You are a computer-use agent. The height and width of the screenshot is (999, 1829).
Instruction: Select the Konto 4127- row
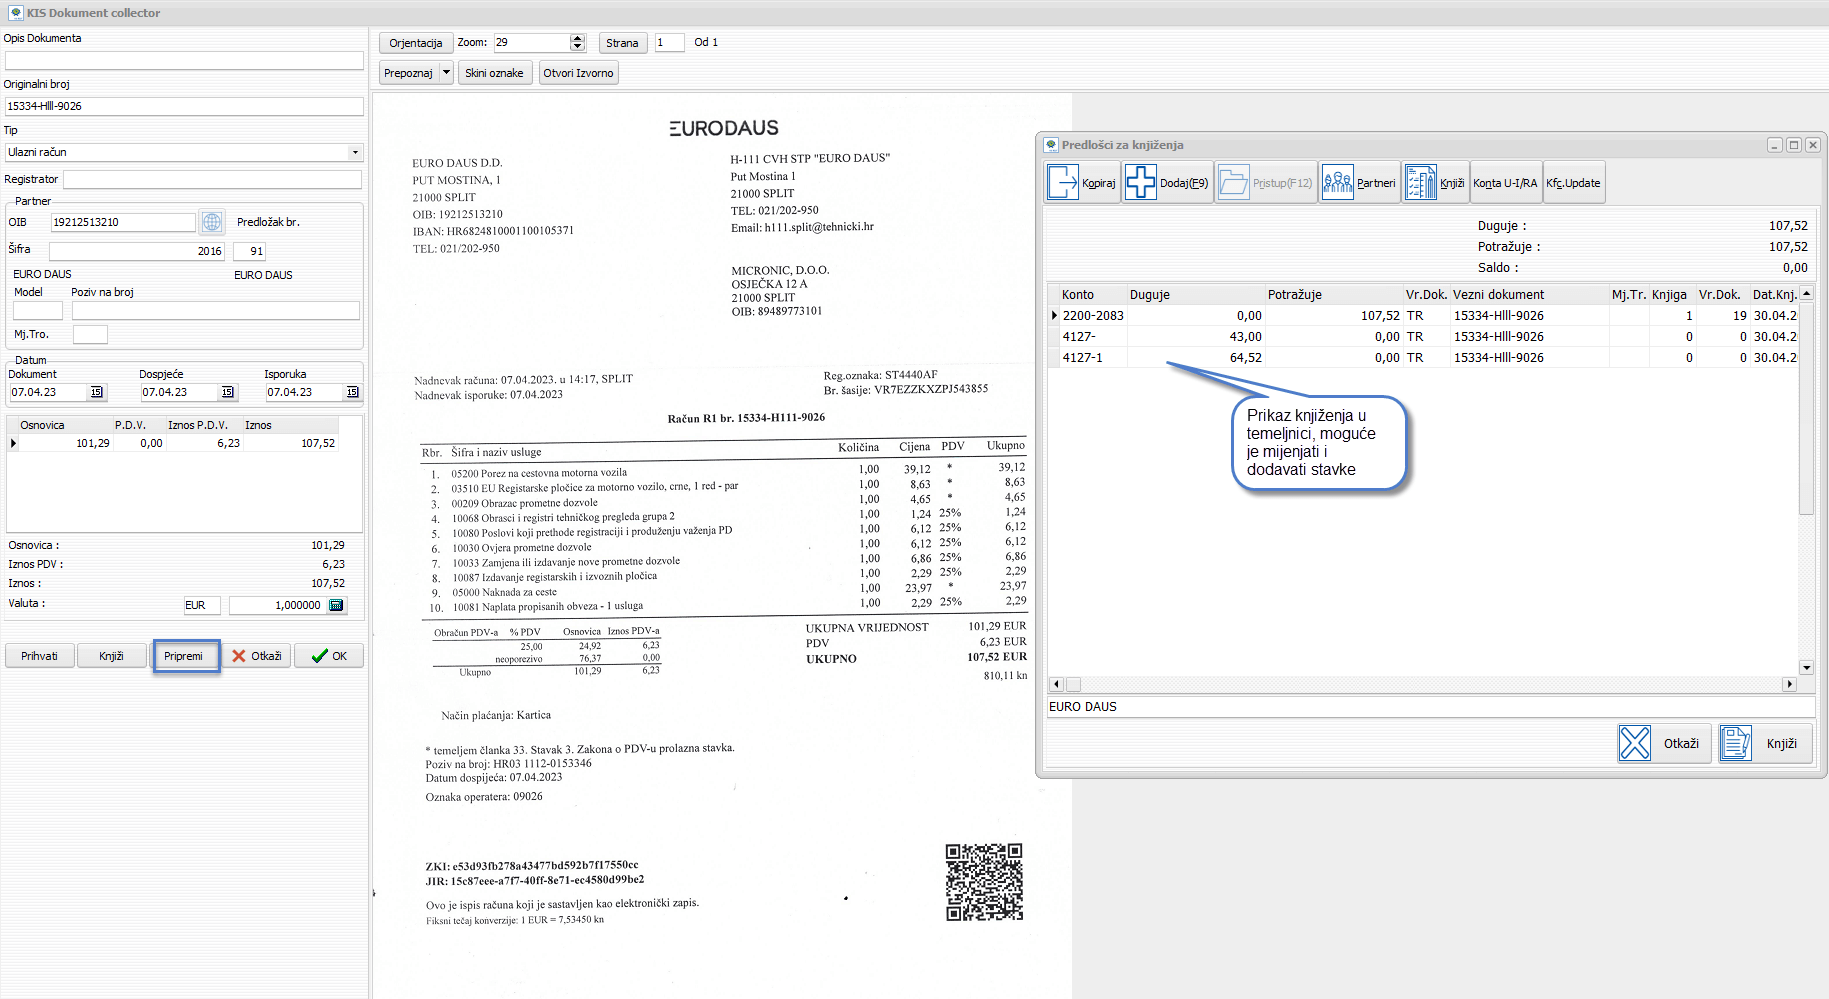tap(1423, 336)
